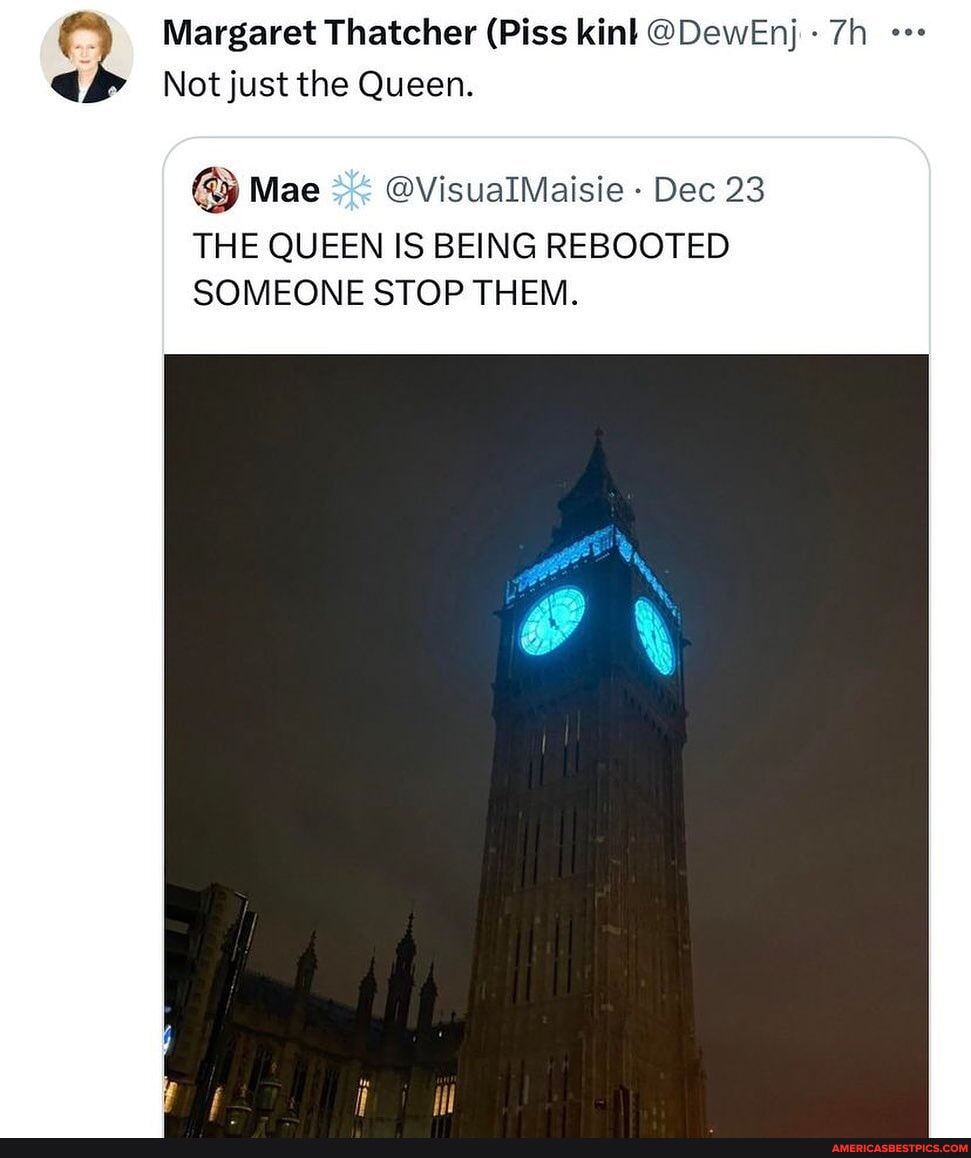Click the "SOMEONE STOP THEM." line

coord(385,294)
